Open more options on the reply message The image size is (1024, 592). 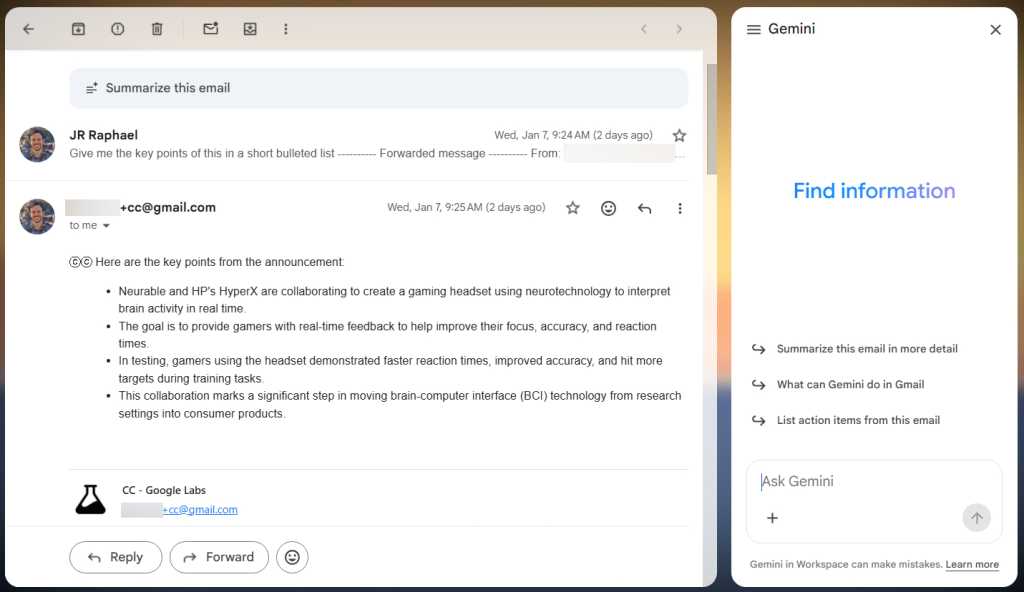coord(680,208)
